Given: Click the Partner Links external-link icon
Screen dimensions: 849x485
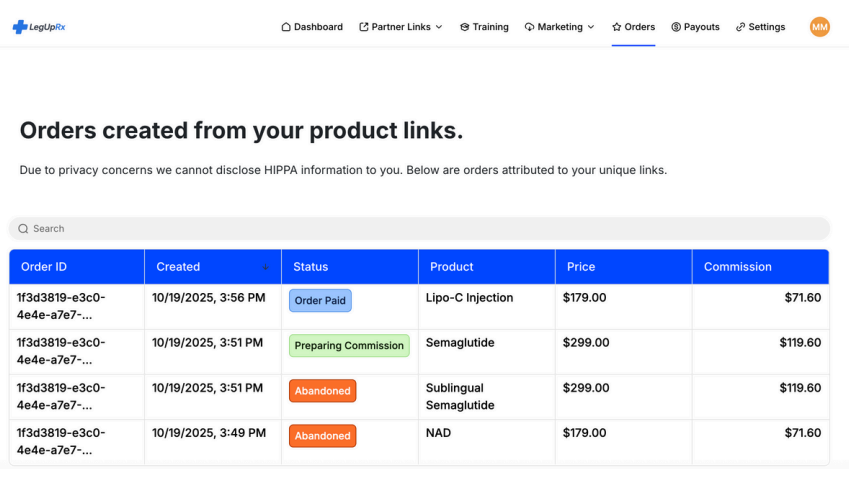Looking at the screenshot, I should point(364,27).
